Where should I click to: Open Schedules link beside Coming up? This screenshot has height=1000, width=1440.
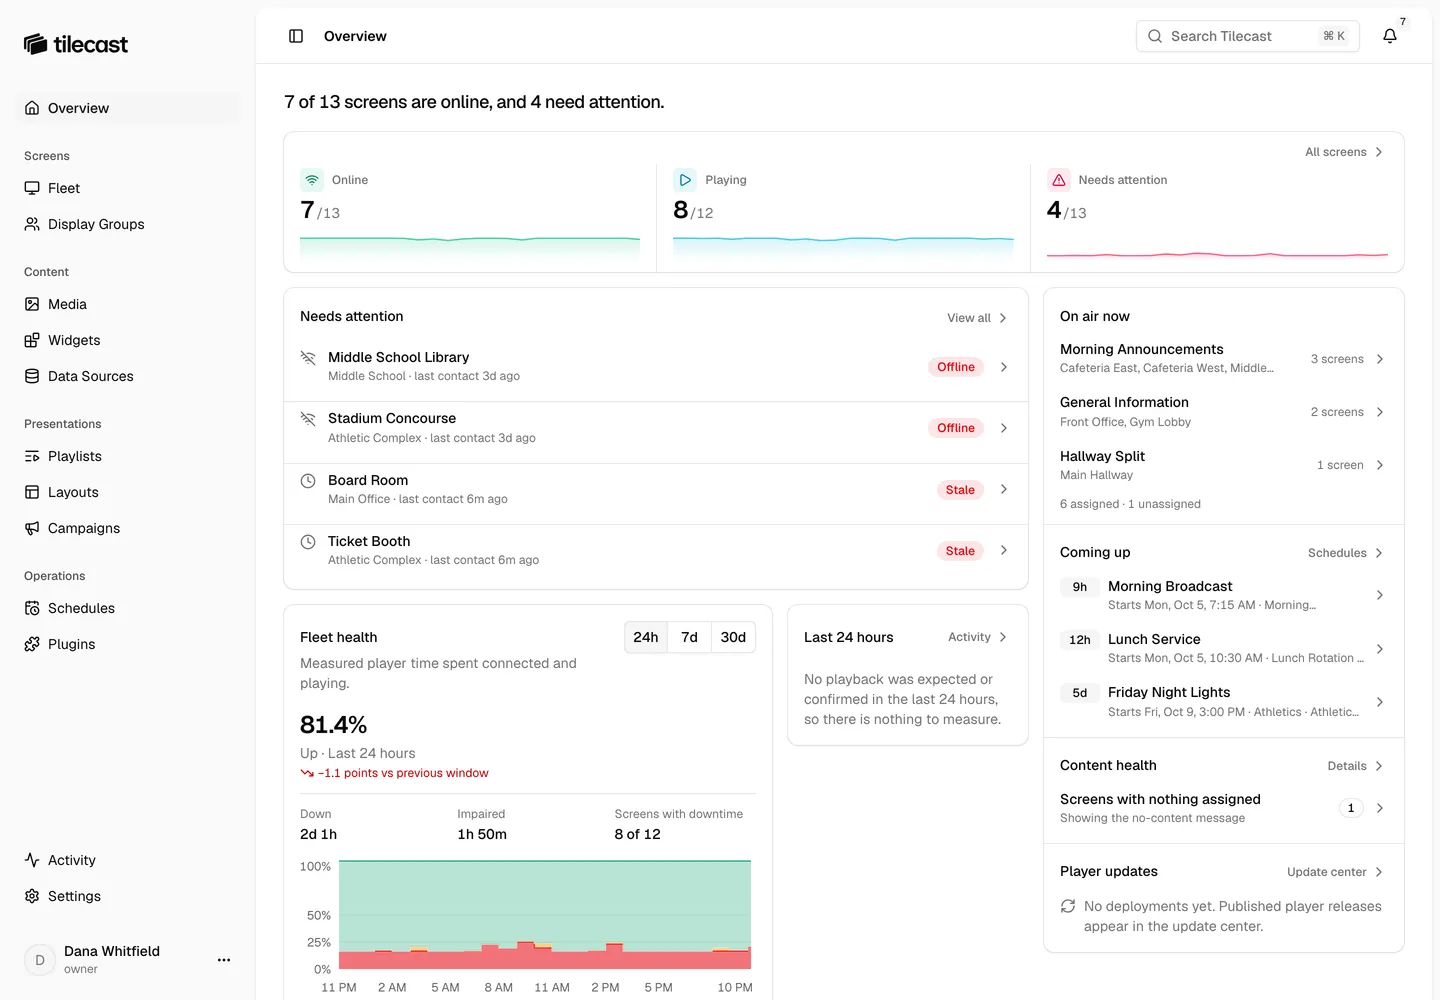[1346, 553]
